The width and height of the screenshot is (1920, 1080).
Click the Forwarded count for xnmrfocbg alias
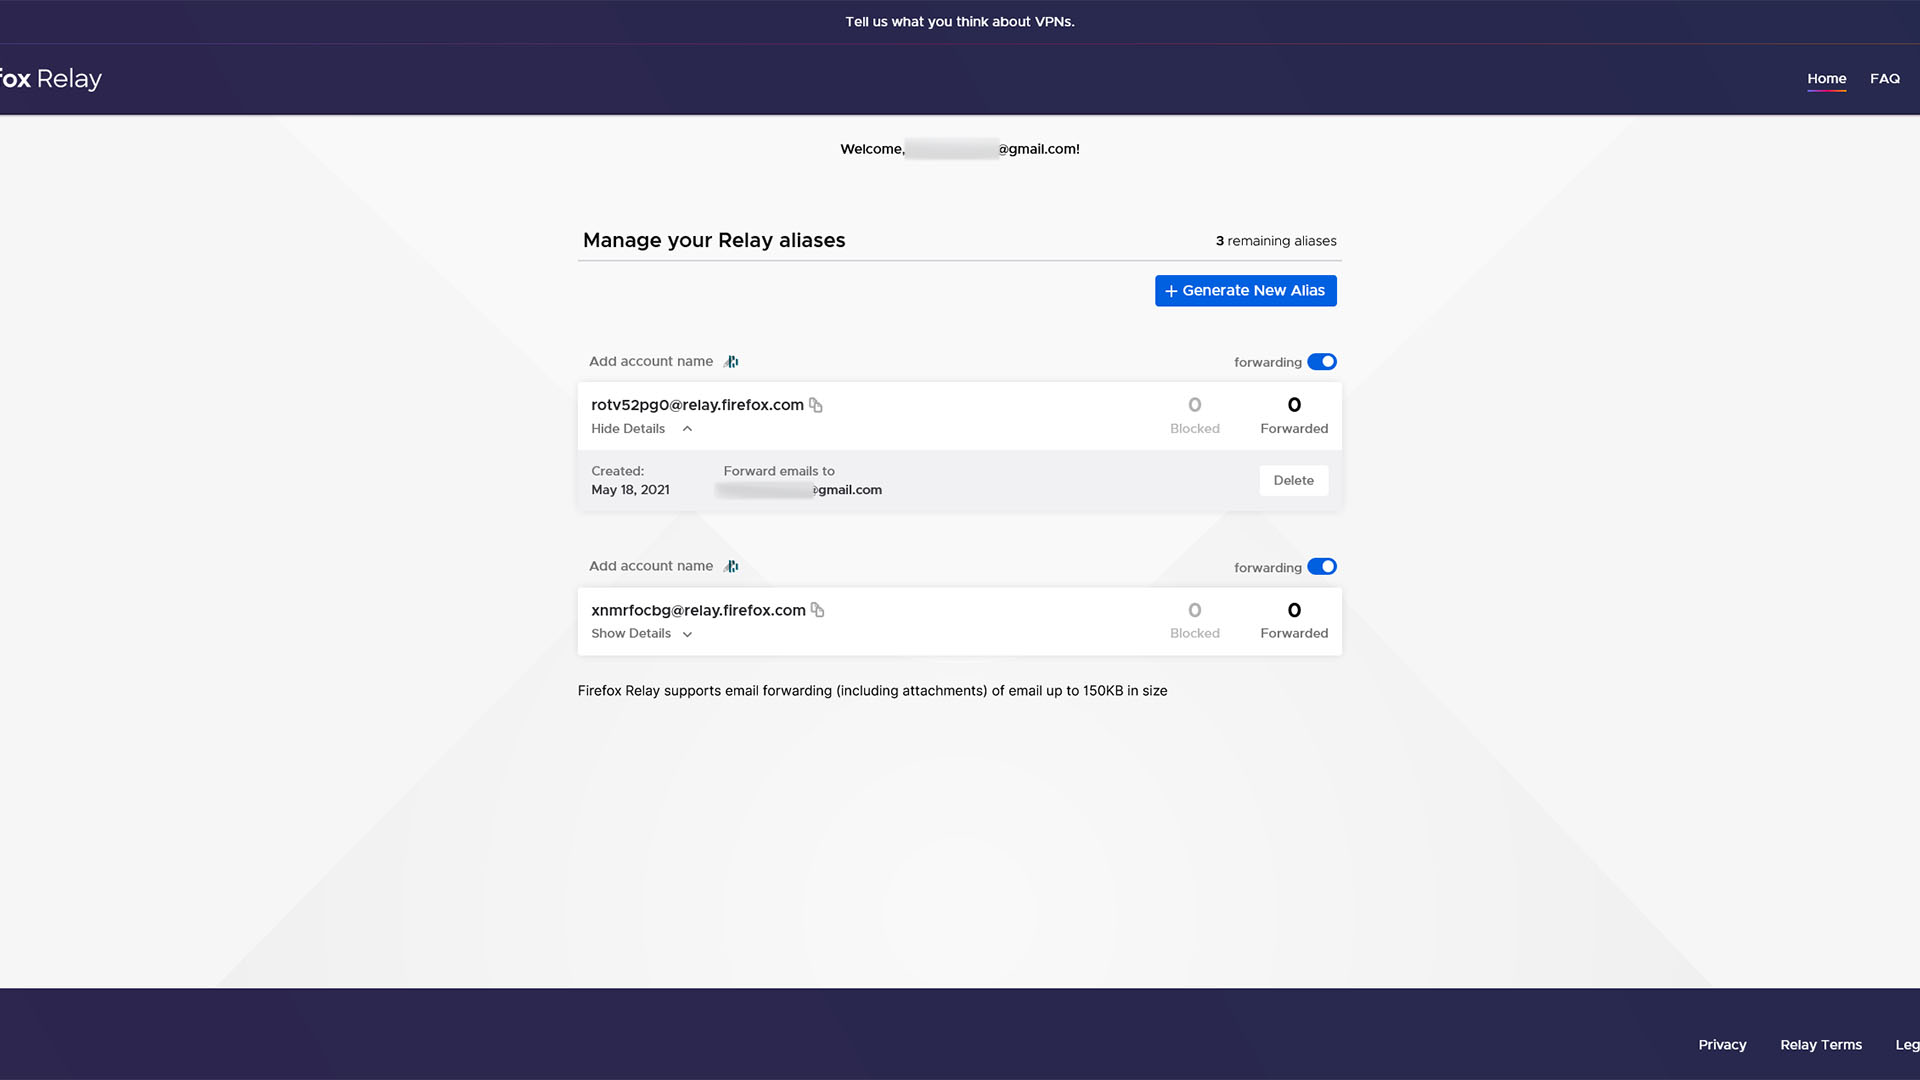tap(1294, 611)
